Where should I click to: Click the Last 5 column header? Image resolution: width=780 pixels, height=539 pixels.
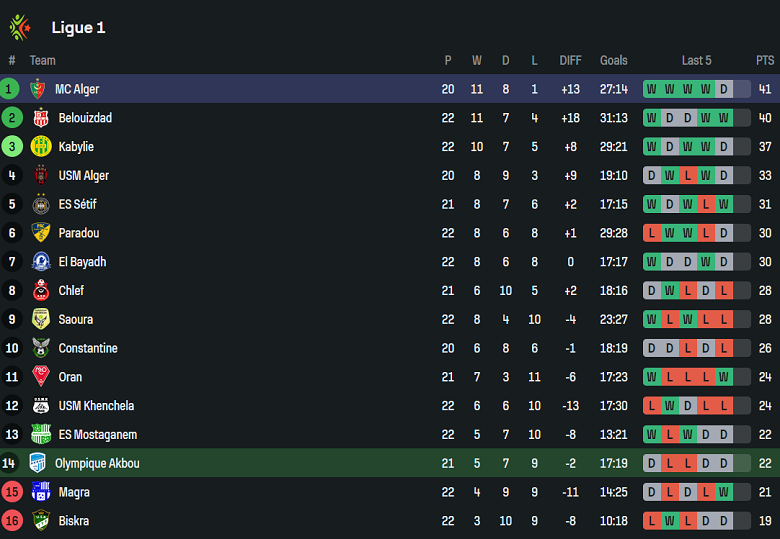[x=696, y=61]
